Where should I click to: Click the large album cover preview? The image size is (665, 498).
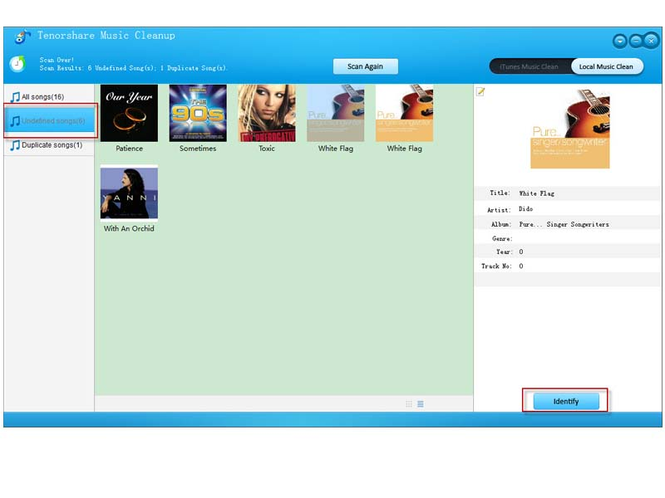pos(570,129)
